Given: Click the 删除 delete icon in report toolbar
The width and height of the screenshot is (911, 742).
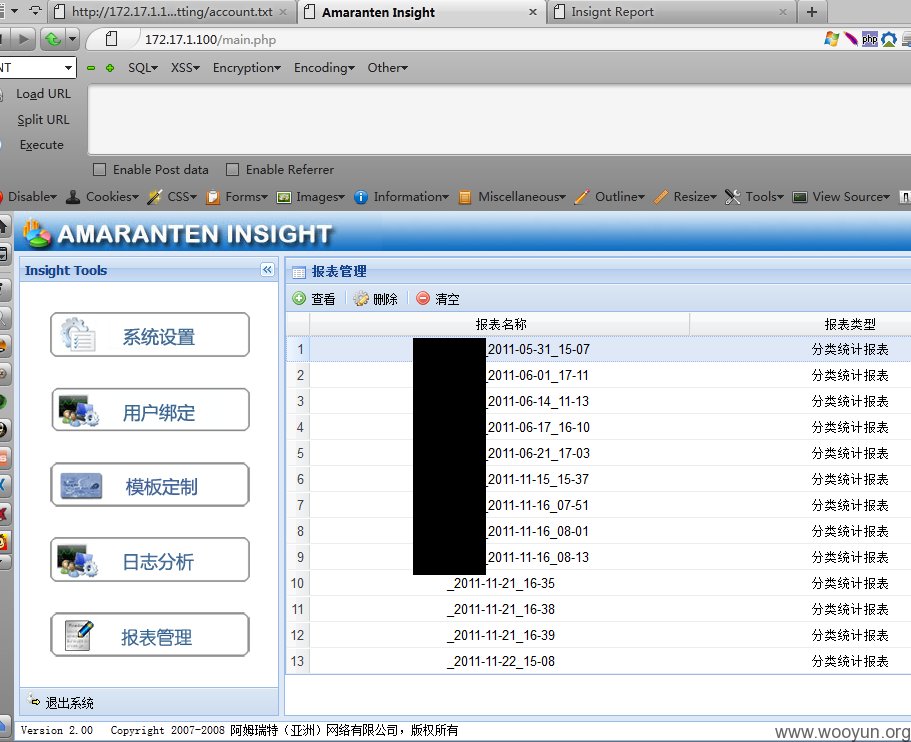Looking at the screenshot, I should [x=361, y=299].
